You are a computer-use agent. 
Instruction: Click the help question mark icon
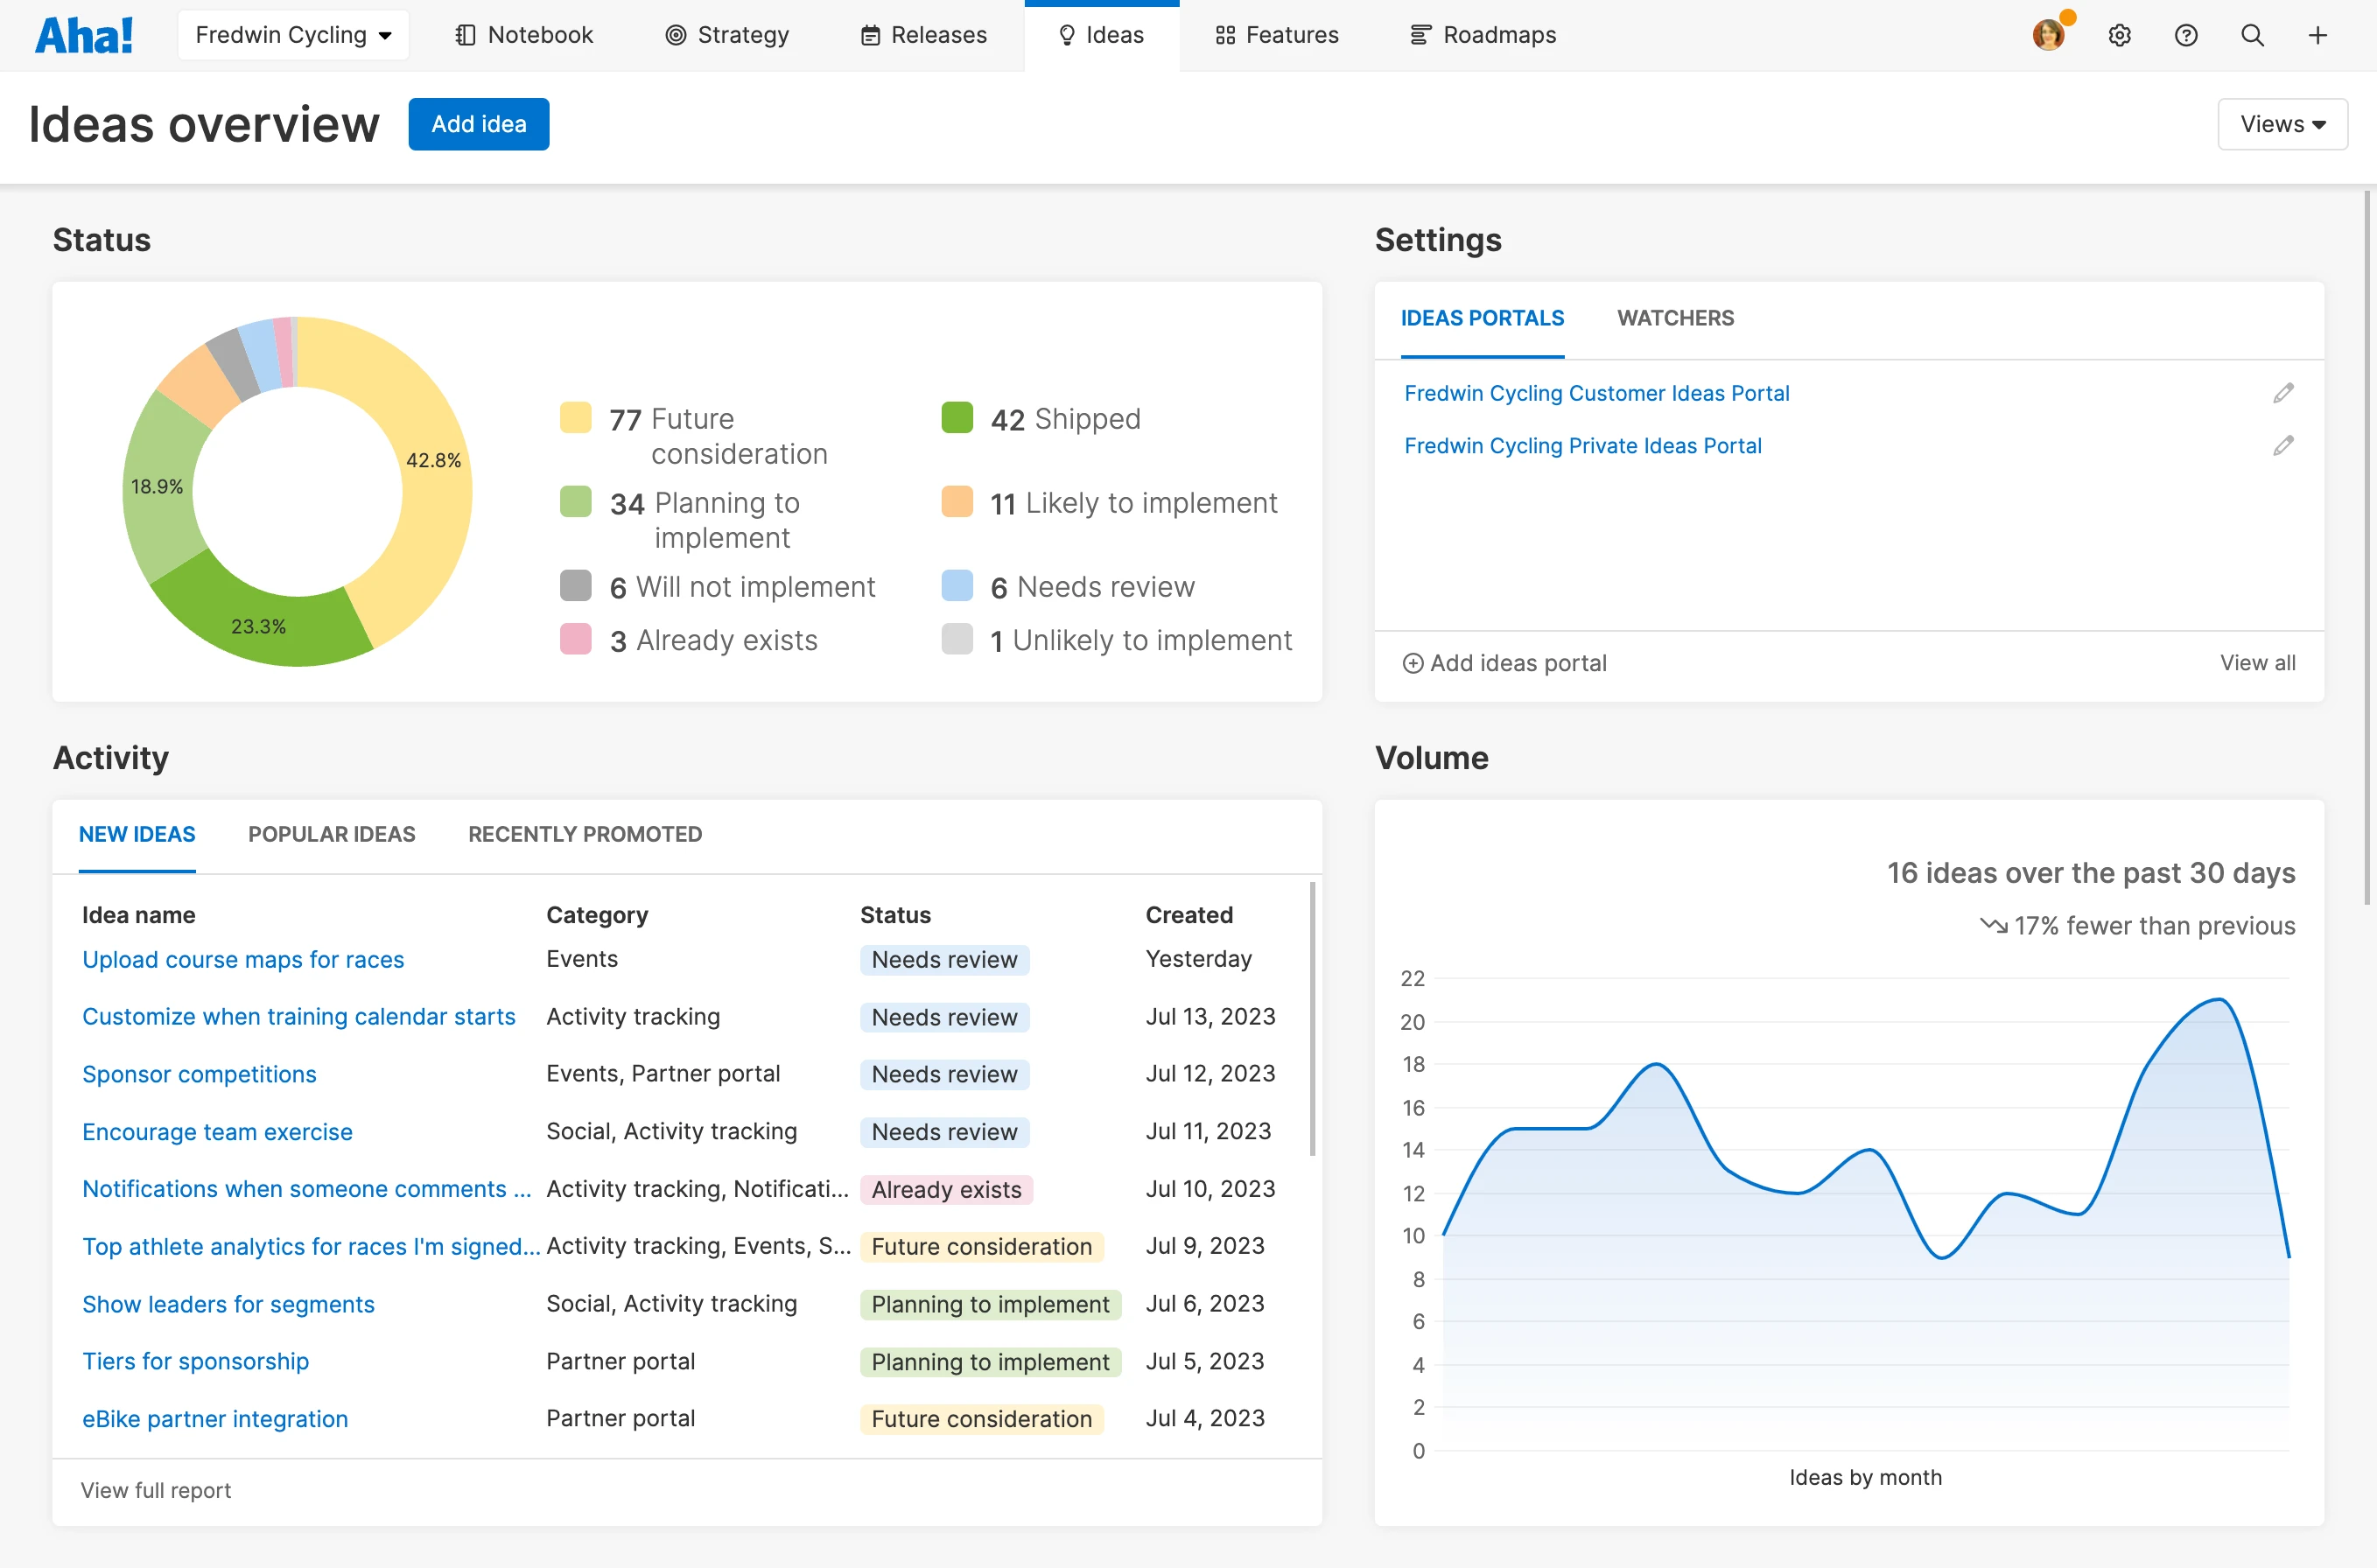pos(2185,36)
